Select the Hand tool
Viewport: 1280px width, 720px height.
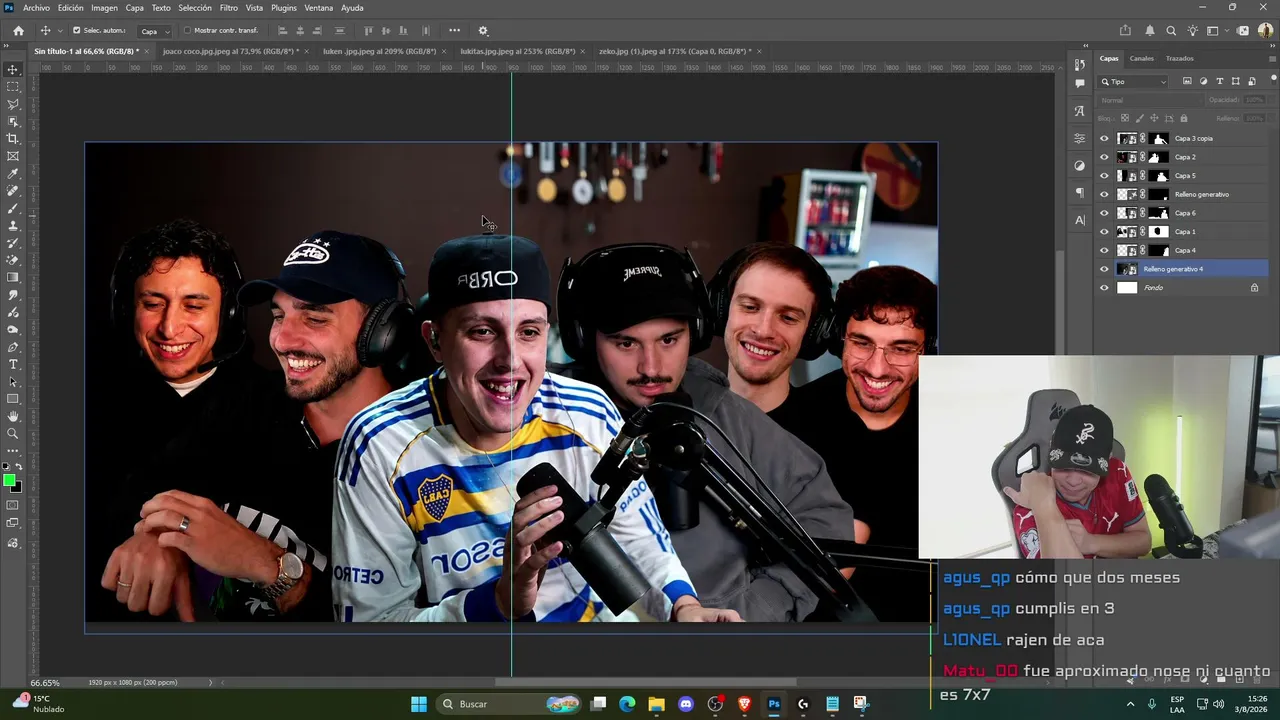click(x=13, y=416)
